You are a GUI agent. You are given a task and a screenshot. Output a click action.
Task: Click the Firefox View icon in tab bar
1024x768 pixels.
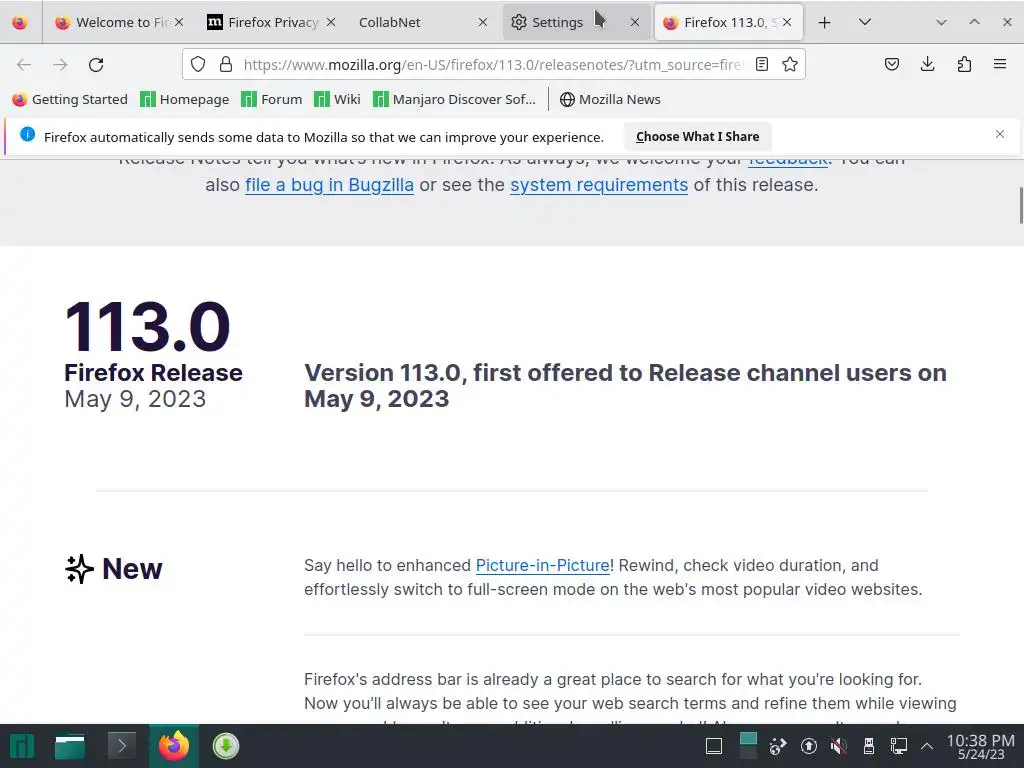20,22
